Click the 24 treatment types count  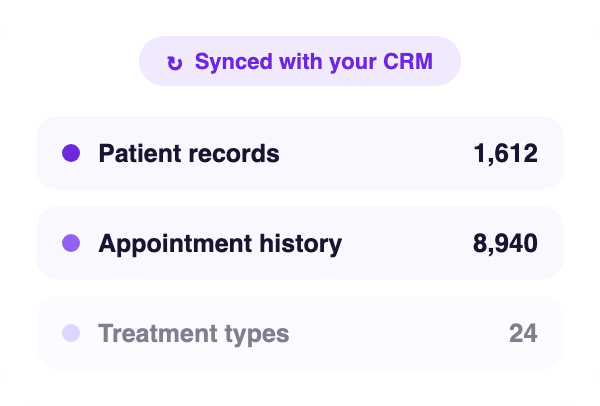pyautogui.click(x=523, y=333)
